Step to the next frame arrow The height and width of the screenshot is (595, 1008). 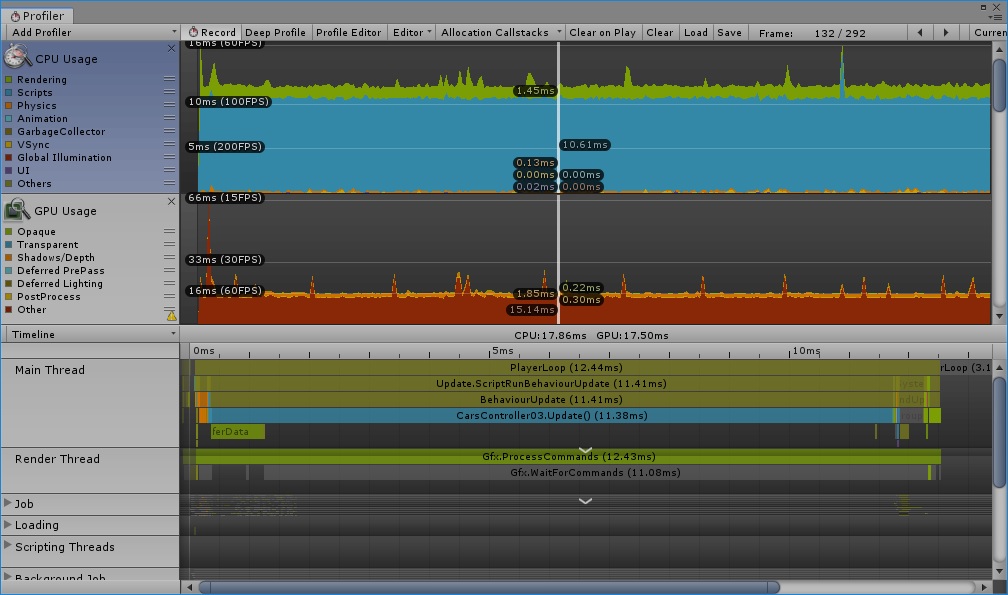pyautogui.click(x=946, y=32)
